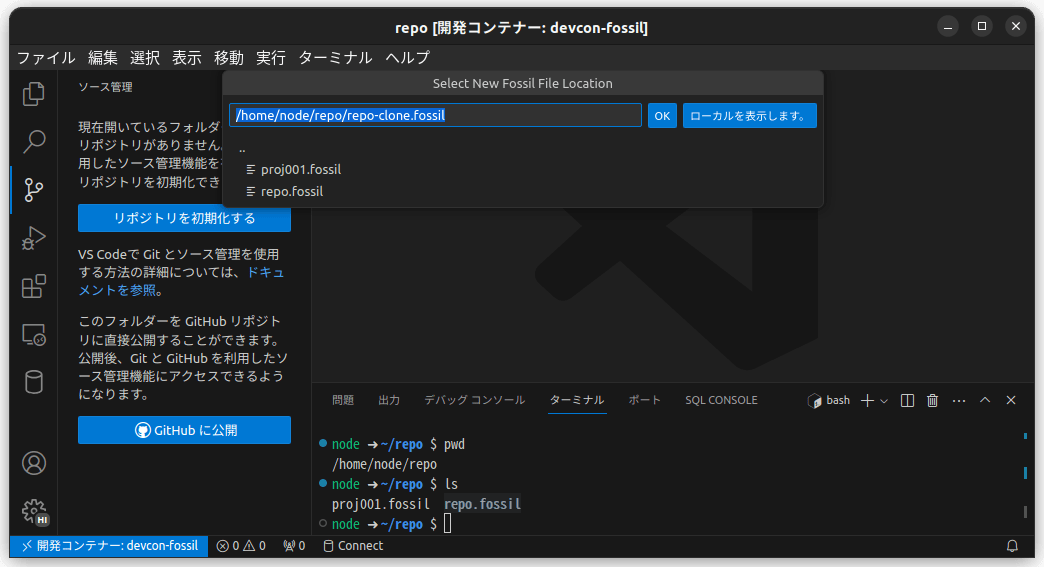Select repo.fossil in file list

tap(523, 192)
